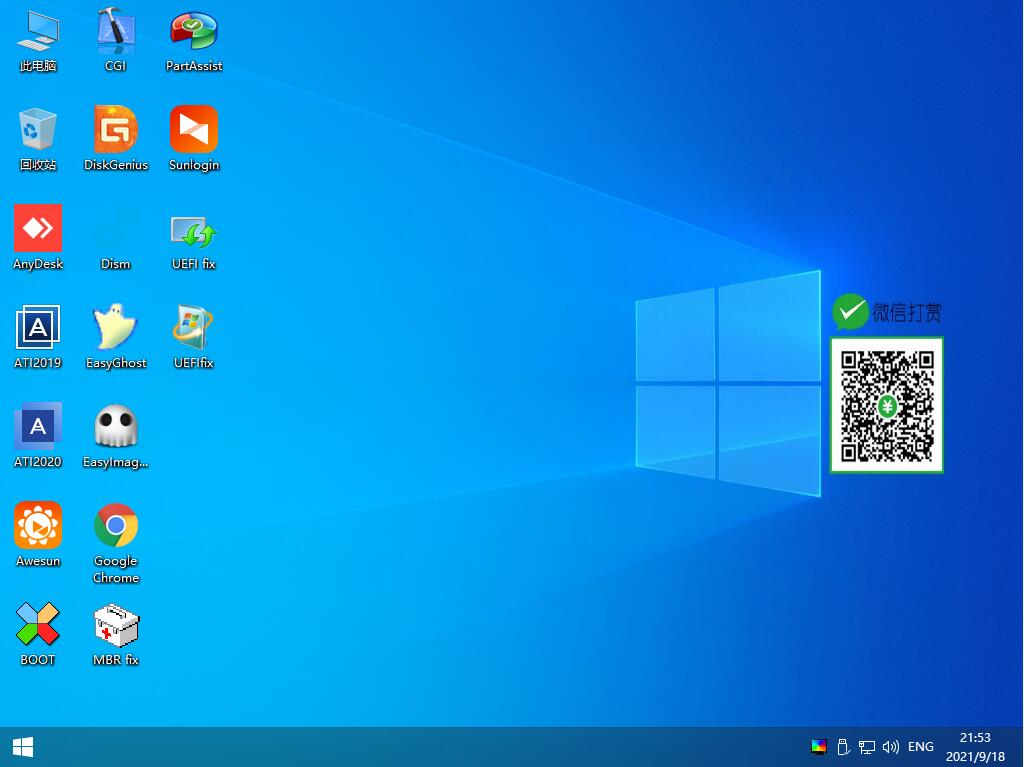Open the Windows Start menu

click(x=21, y=746)
